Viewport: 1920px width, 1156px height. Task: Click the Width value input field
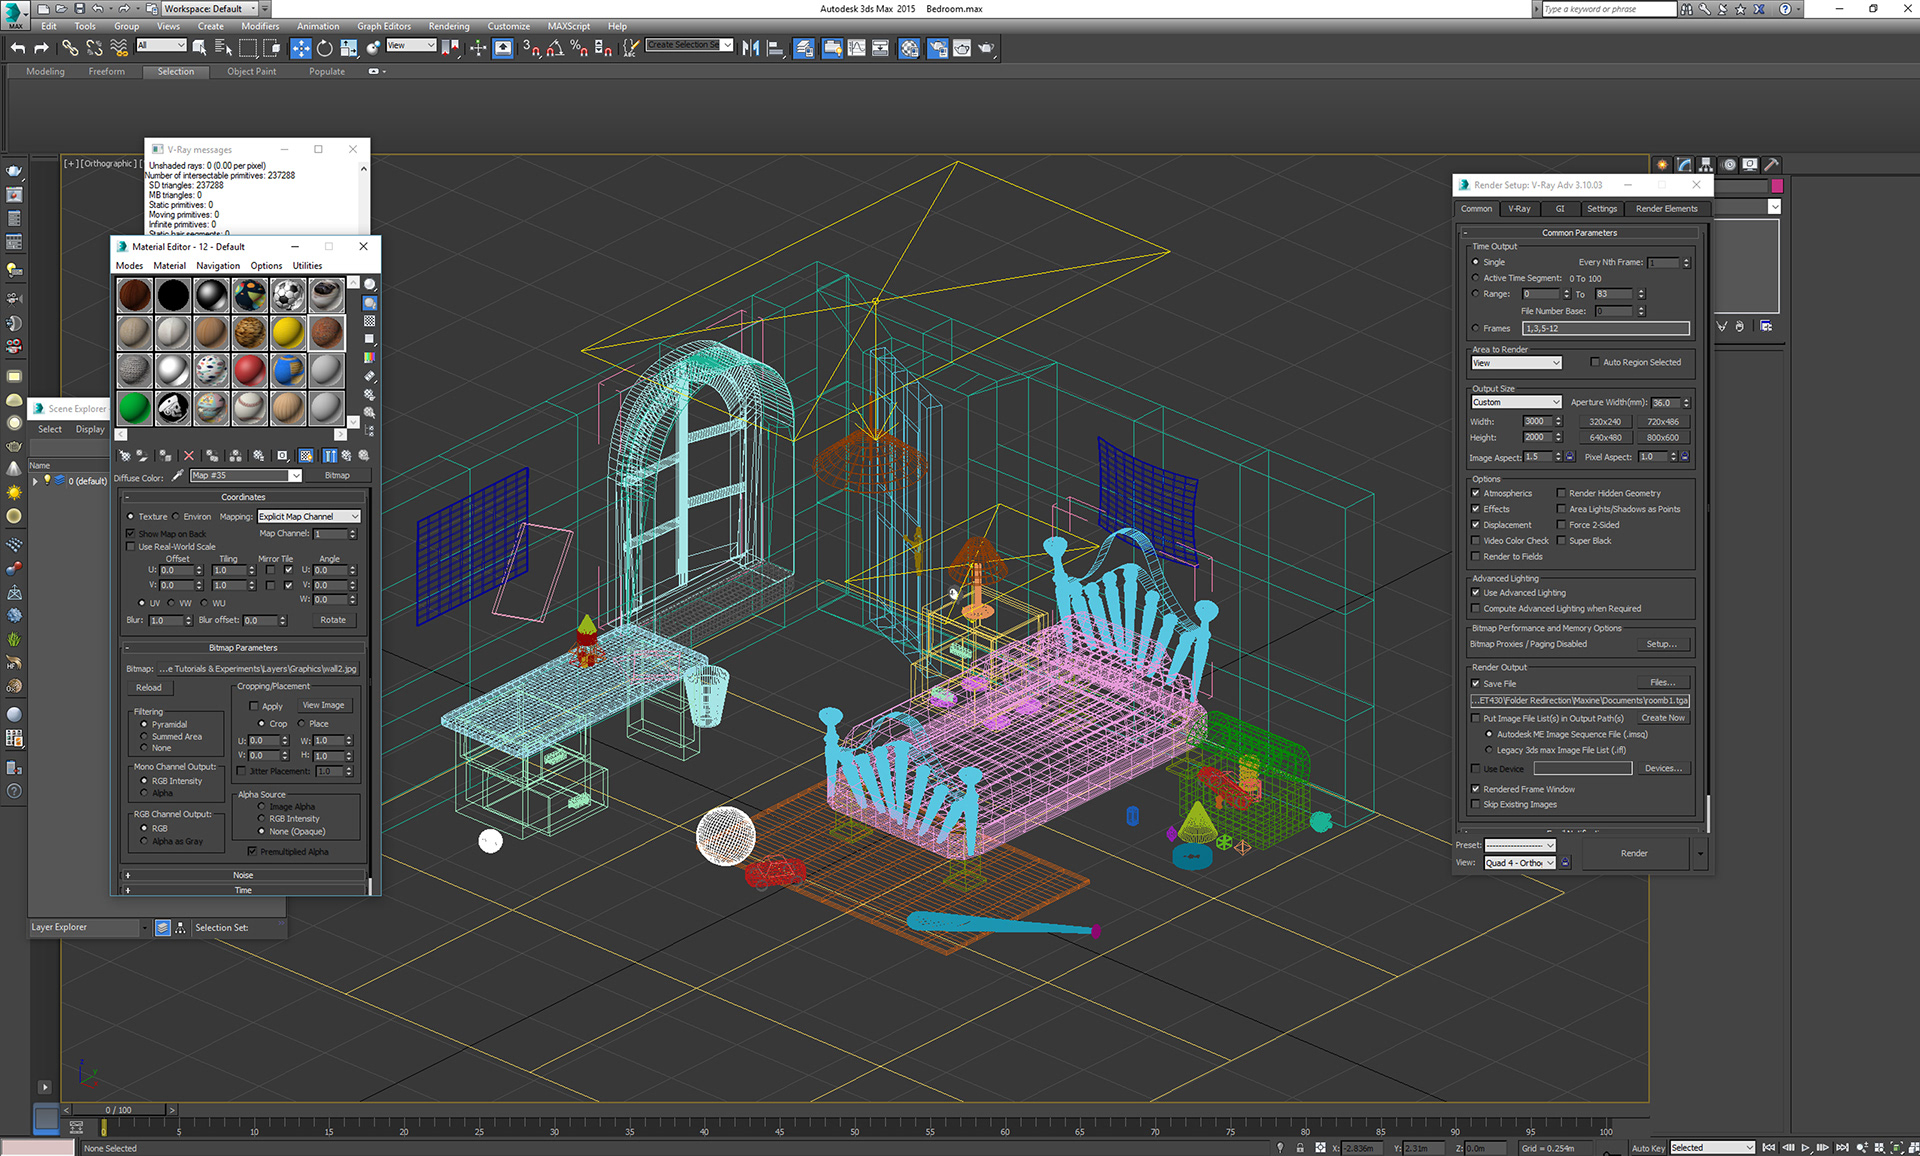[1535, 421]
